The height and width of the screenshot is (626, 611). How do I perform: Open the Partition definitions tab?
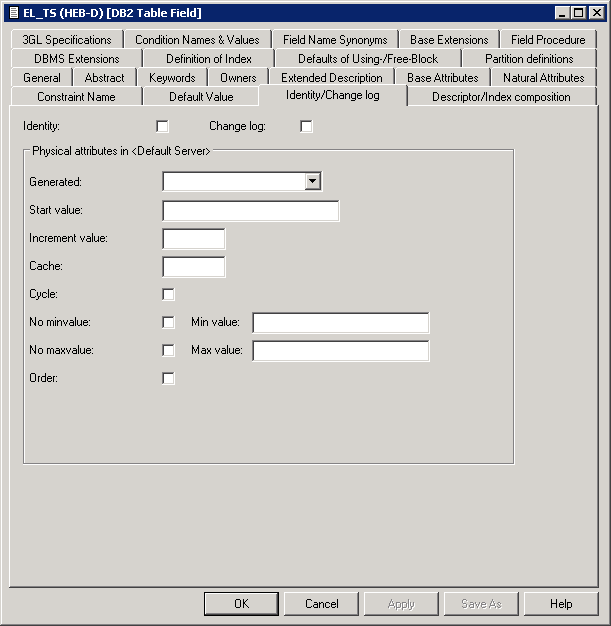coord(528,59)
